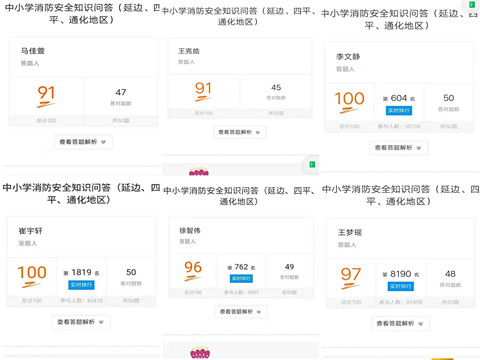Open 实时排行 under rank 第762名
Screen dimensions: 480x360
click(x=241, y=278)
